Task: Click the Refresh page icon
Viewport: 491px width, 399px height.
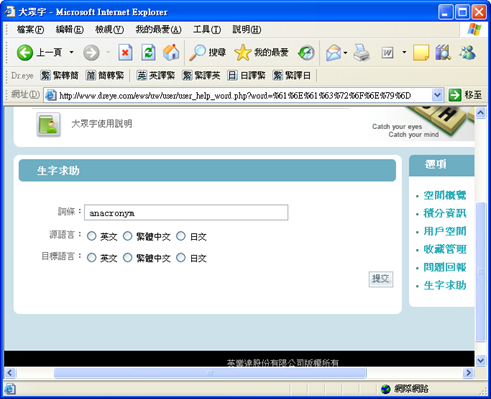Action: (148, 52)
